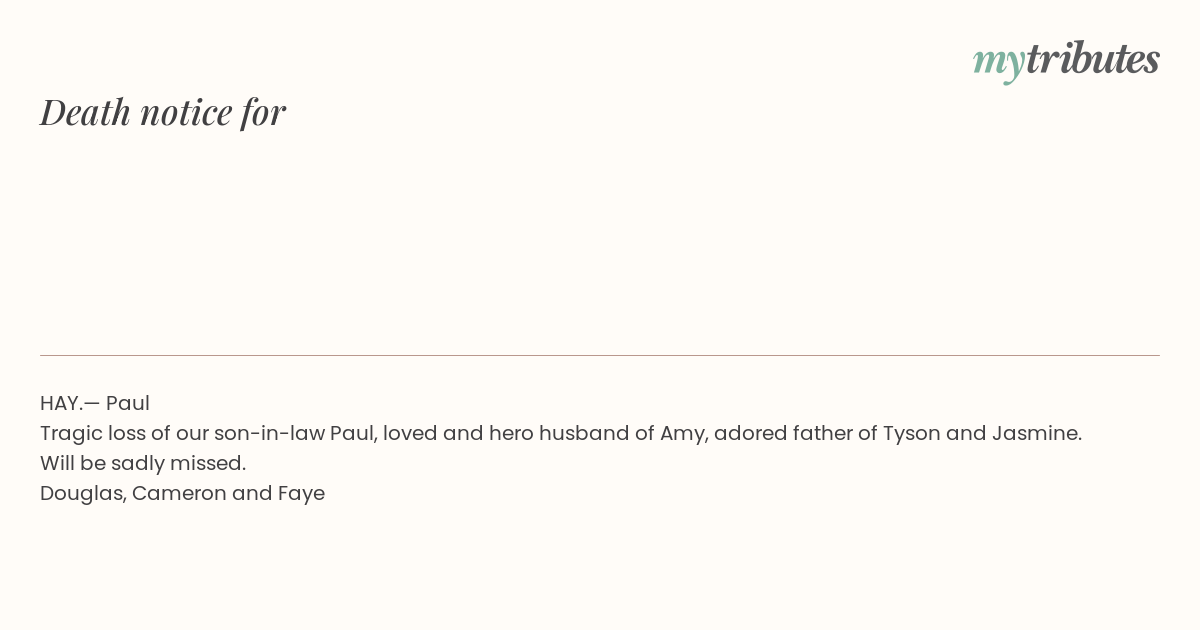Click the "Douglas, Cameron and Faye" signature line

pyautogui.click(x=182, y=493)
